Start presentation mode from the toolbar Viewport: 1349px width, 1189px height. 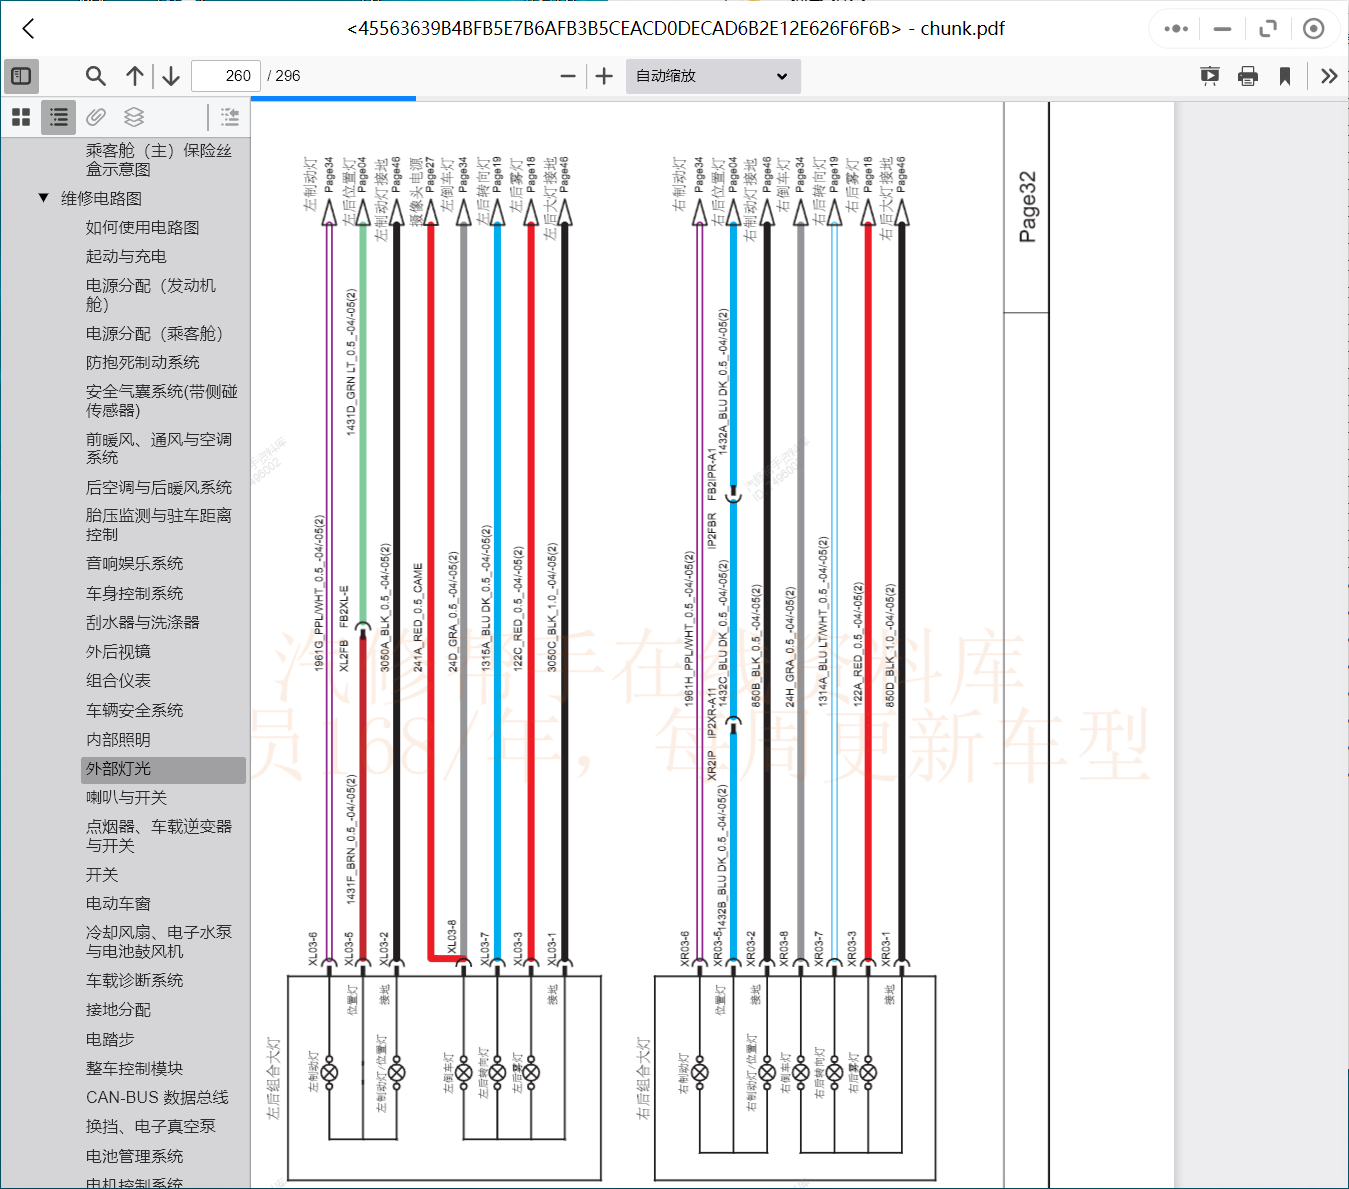[x=1210, y=75]
